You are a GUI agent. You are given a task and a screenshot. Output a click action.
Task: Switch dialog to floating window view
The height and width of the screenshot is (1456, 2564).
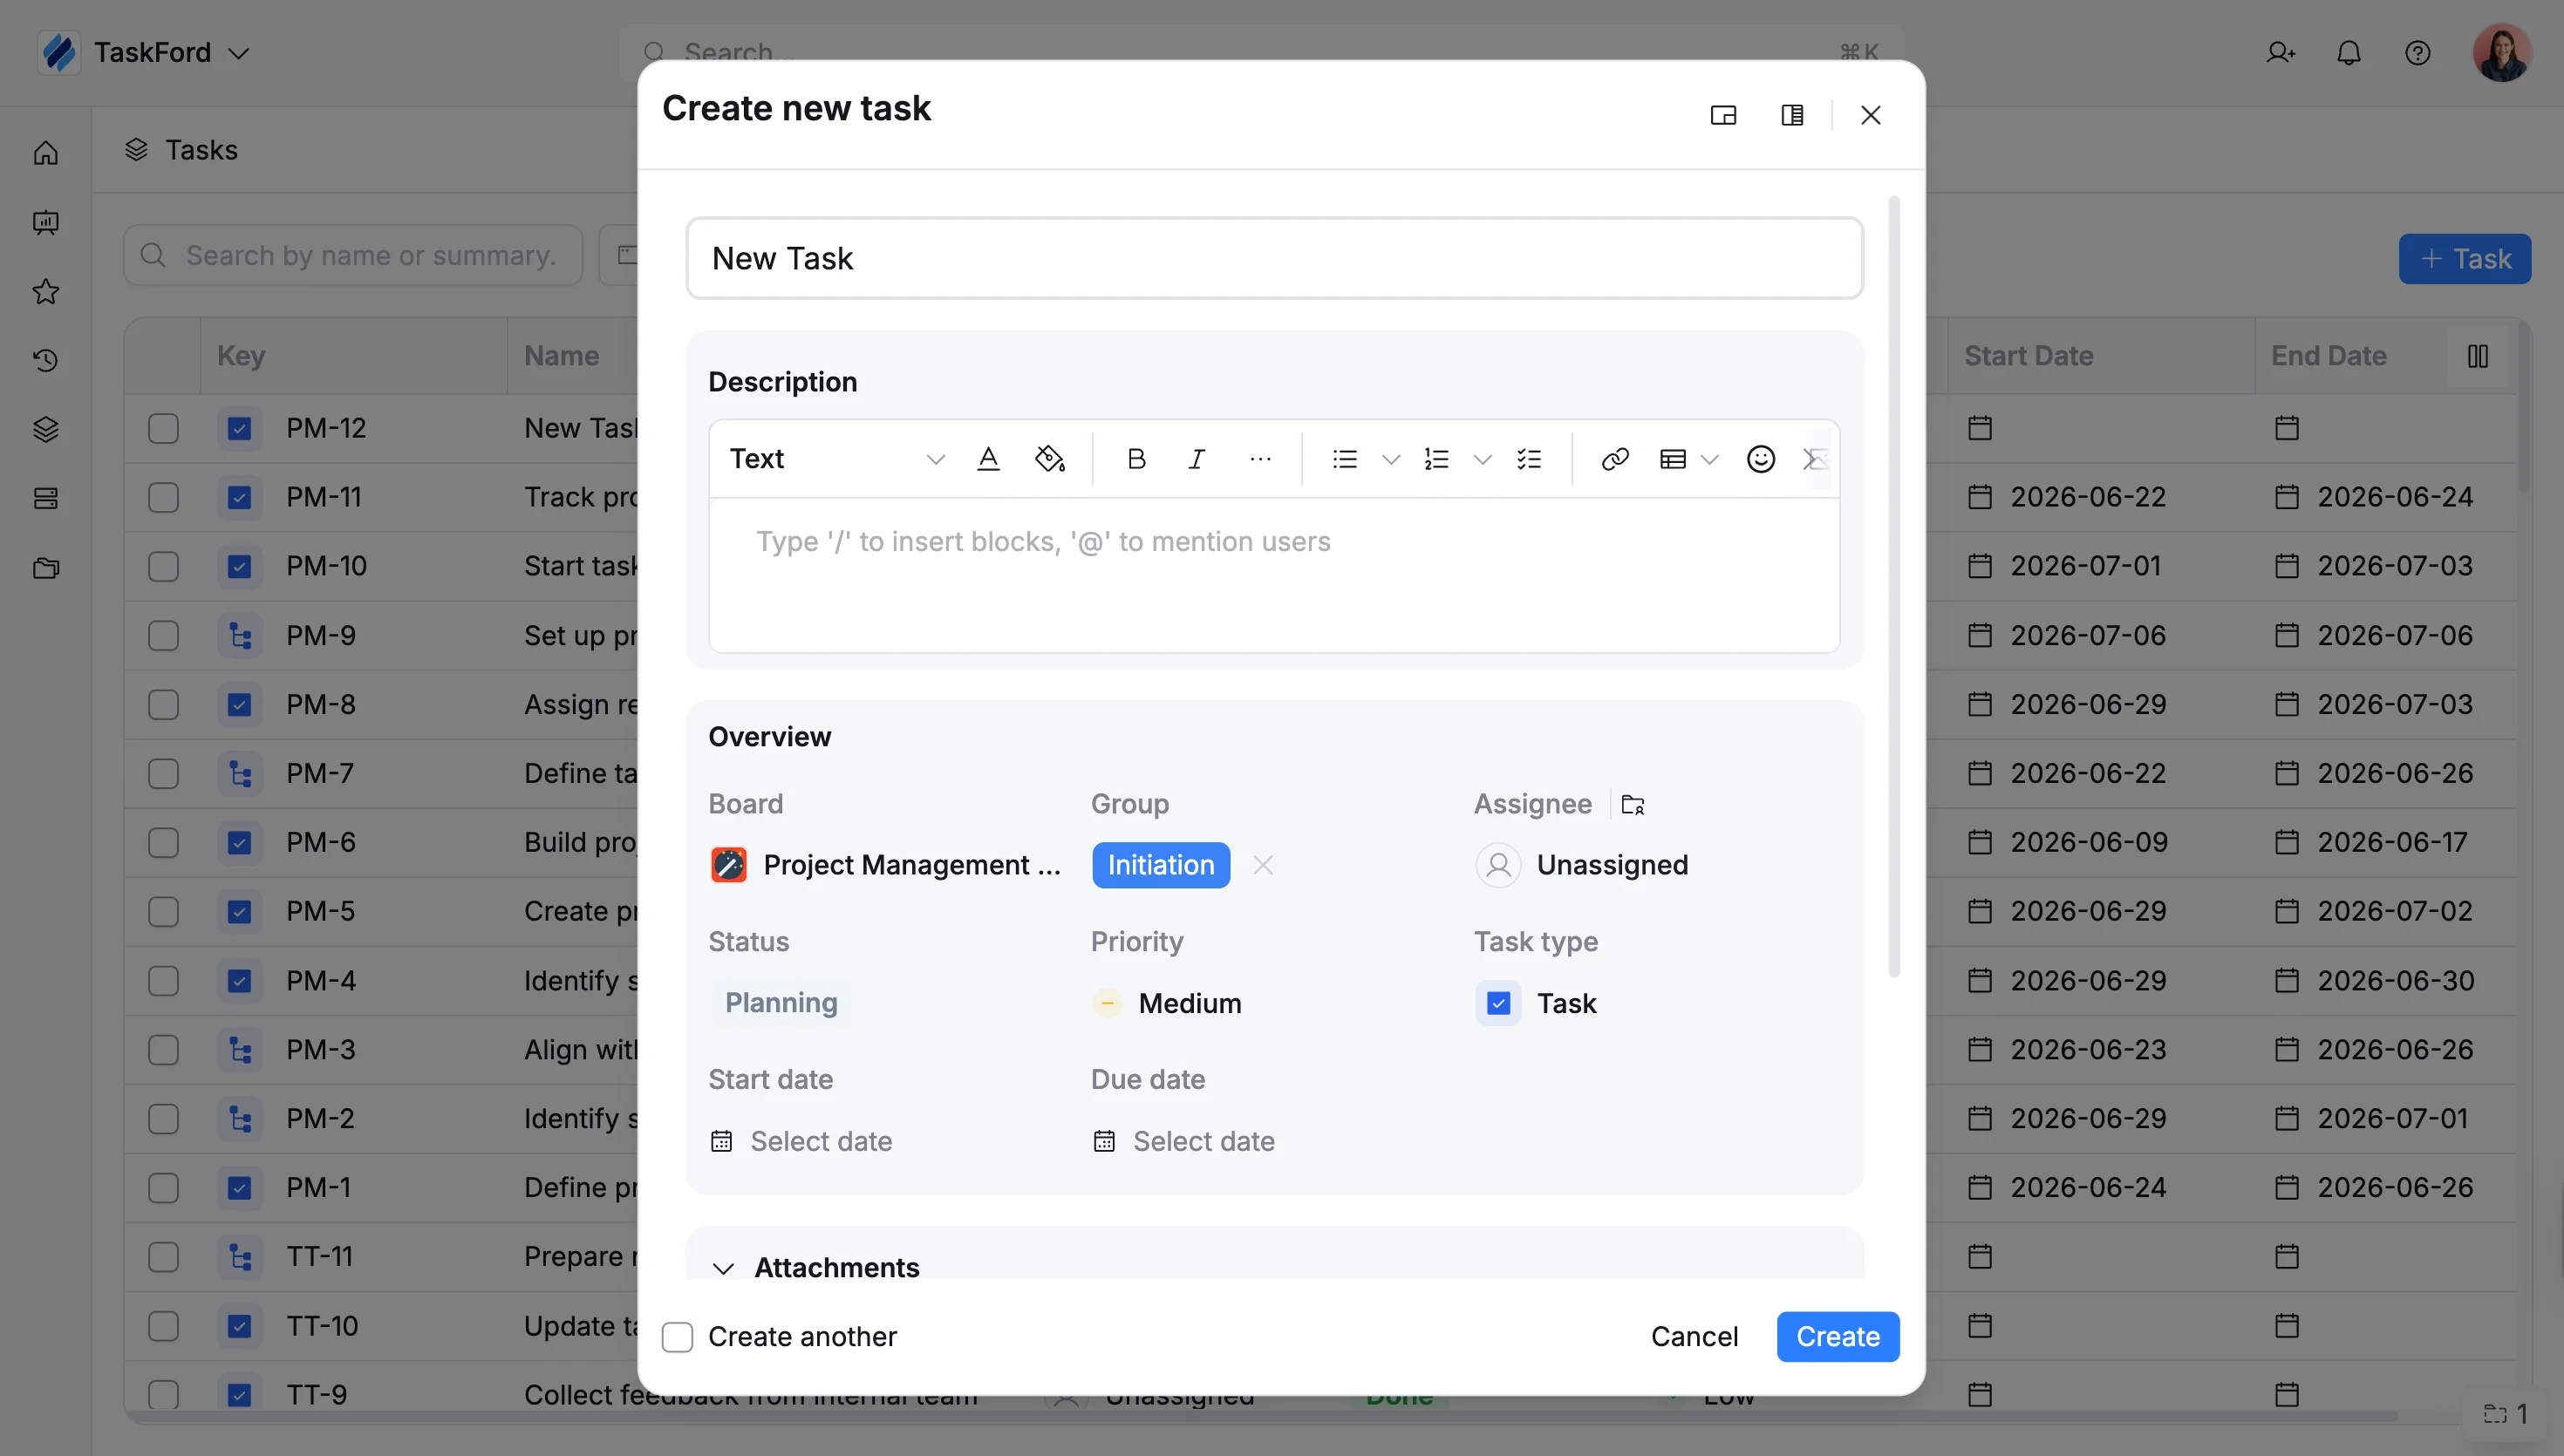1723,115
